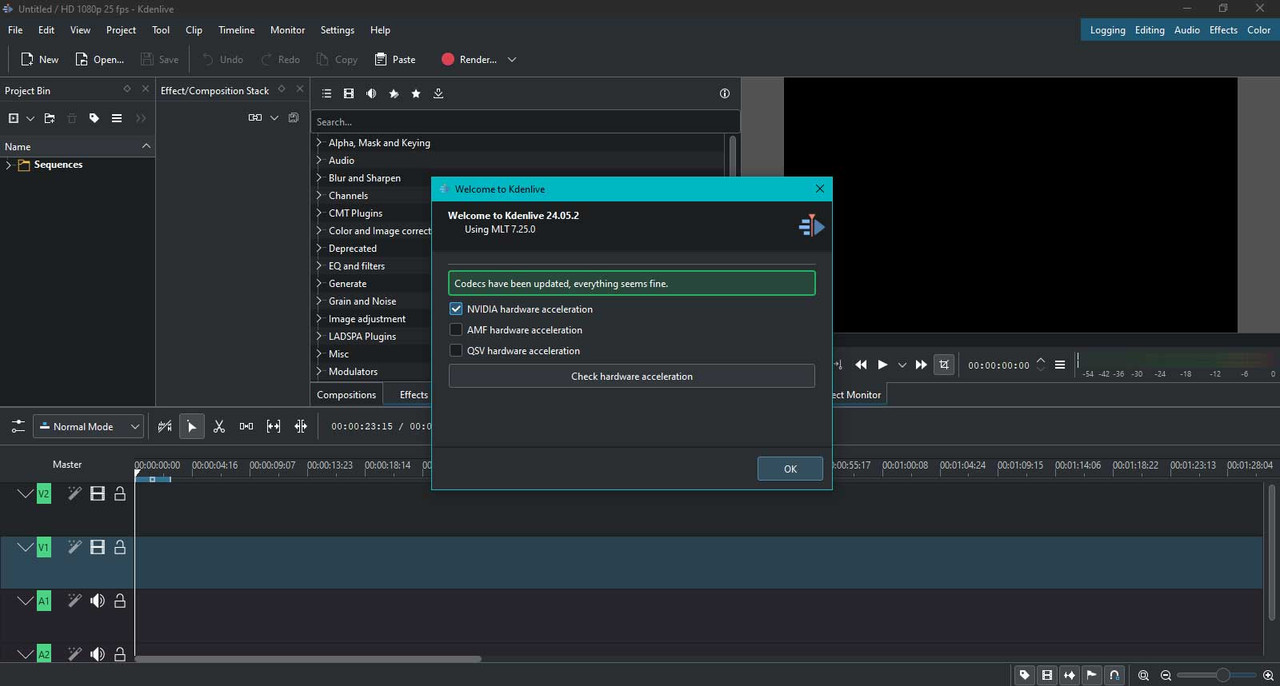Image resolution: width=1280 pixels, height=686 pixels.
Task: Click the A1 track effects wand icon
Action: pos(74,600)
